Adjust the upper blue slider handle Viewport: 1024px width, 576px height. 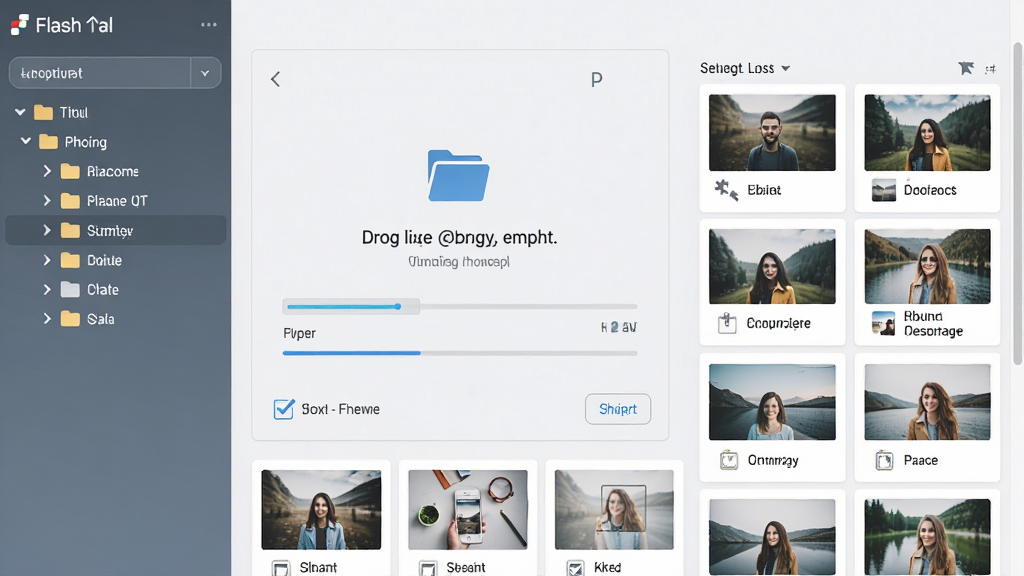click(398, 306)
